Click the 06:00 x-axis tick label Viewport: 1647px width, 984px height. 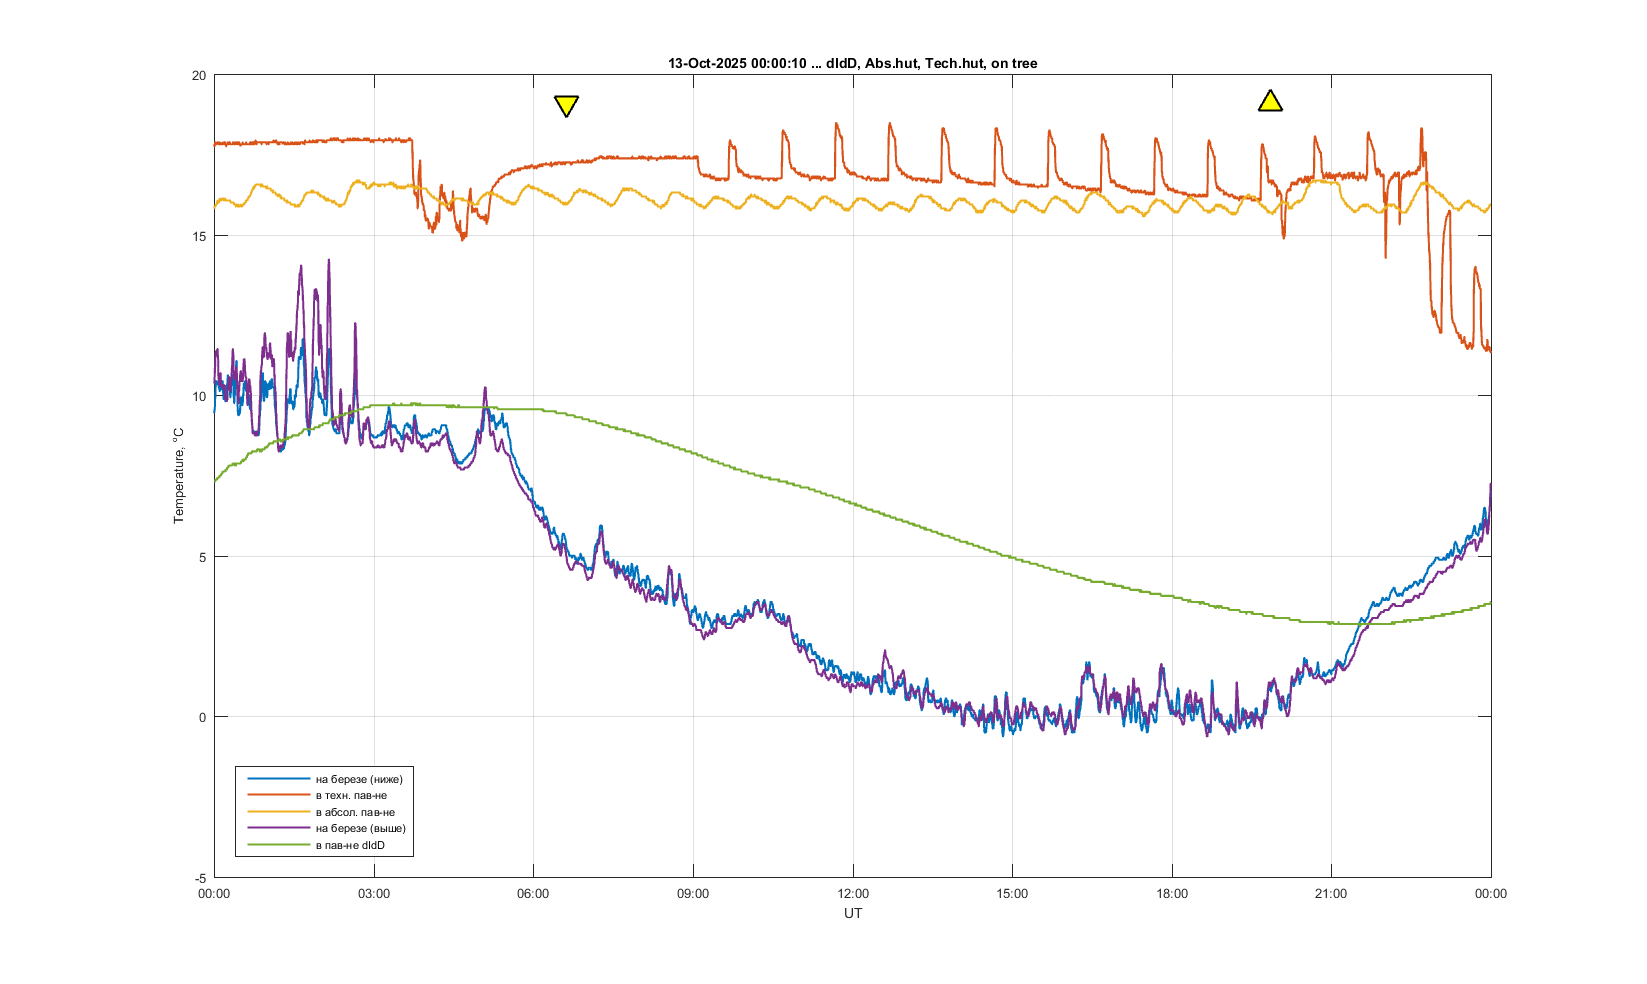tap(533, 894)
